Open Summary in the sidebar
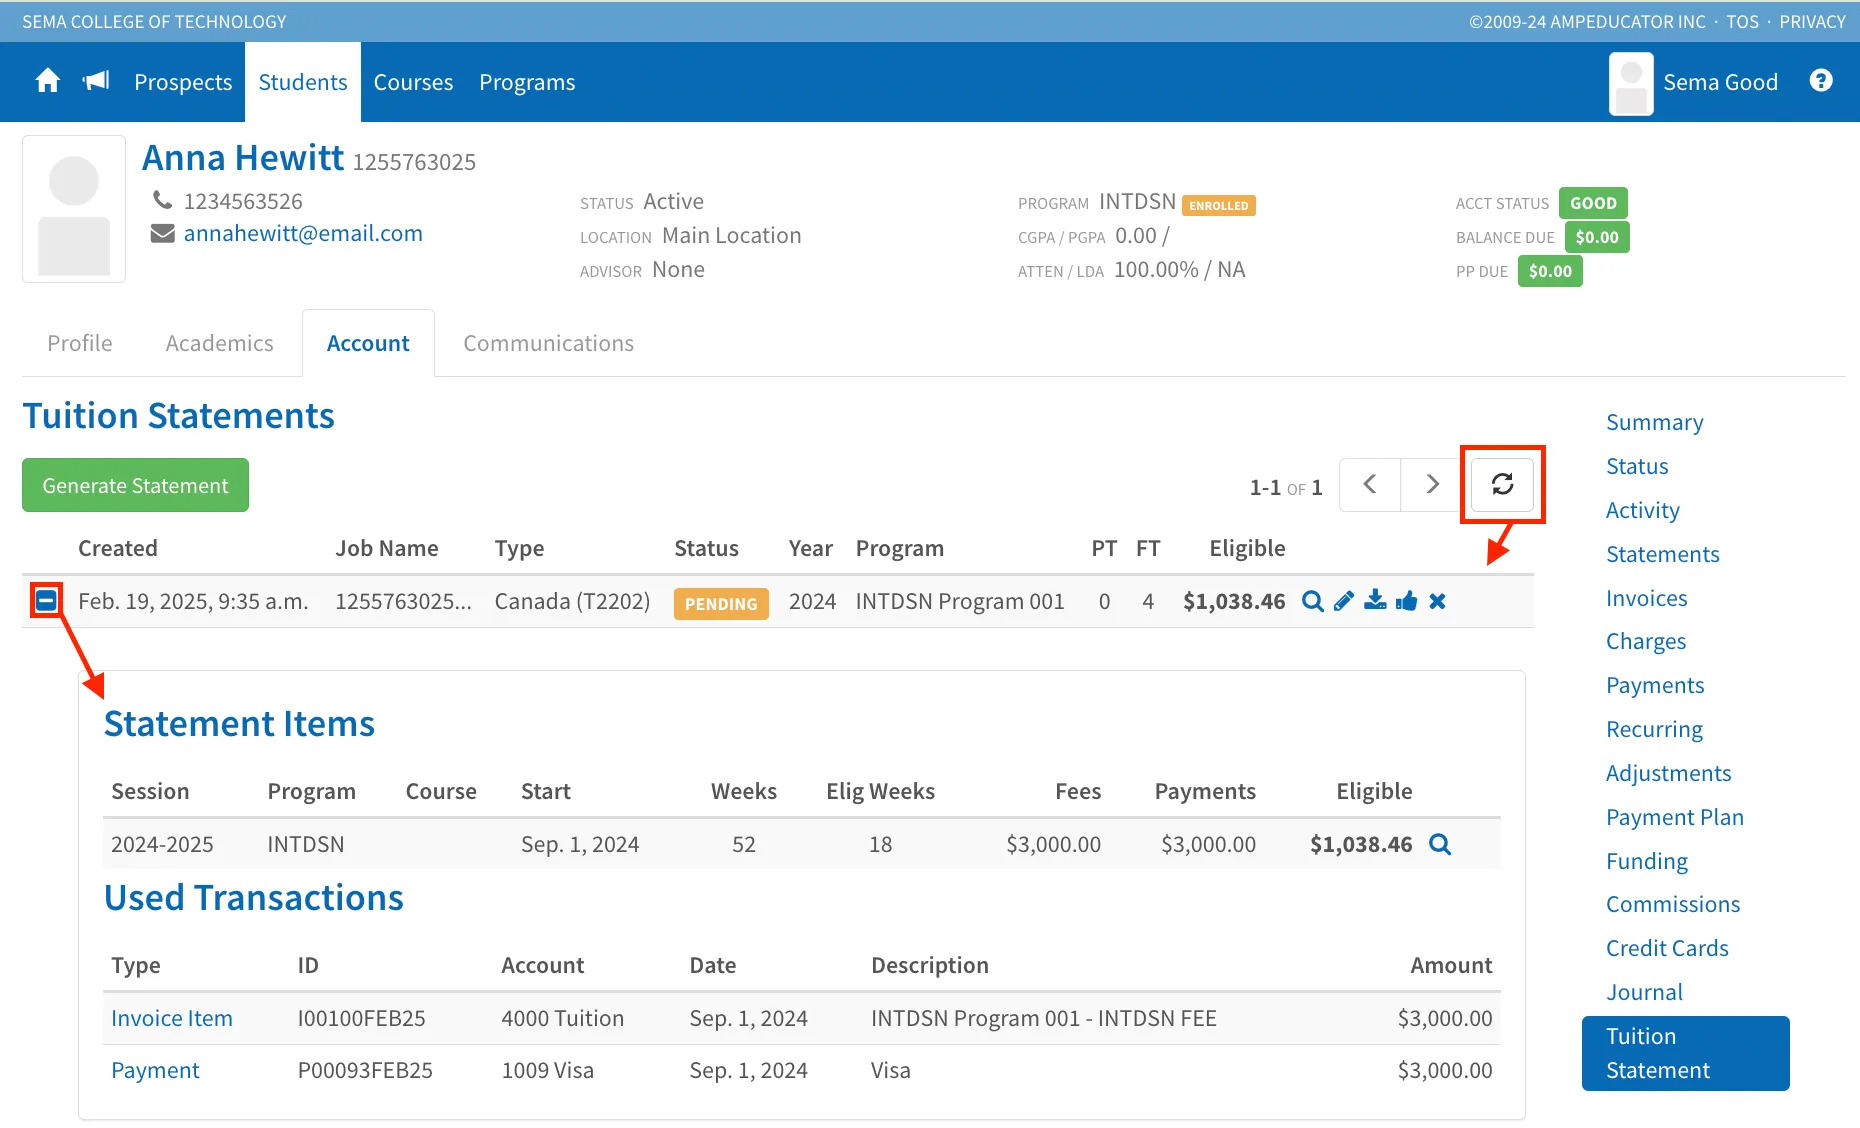 click(1654, 422)
